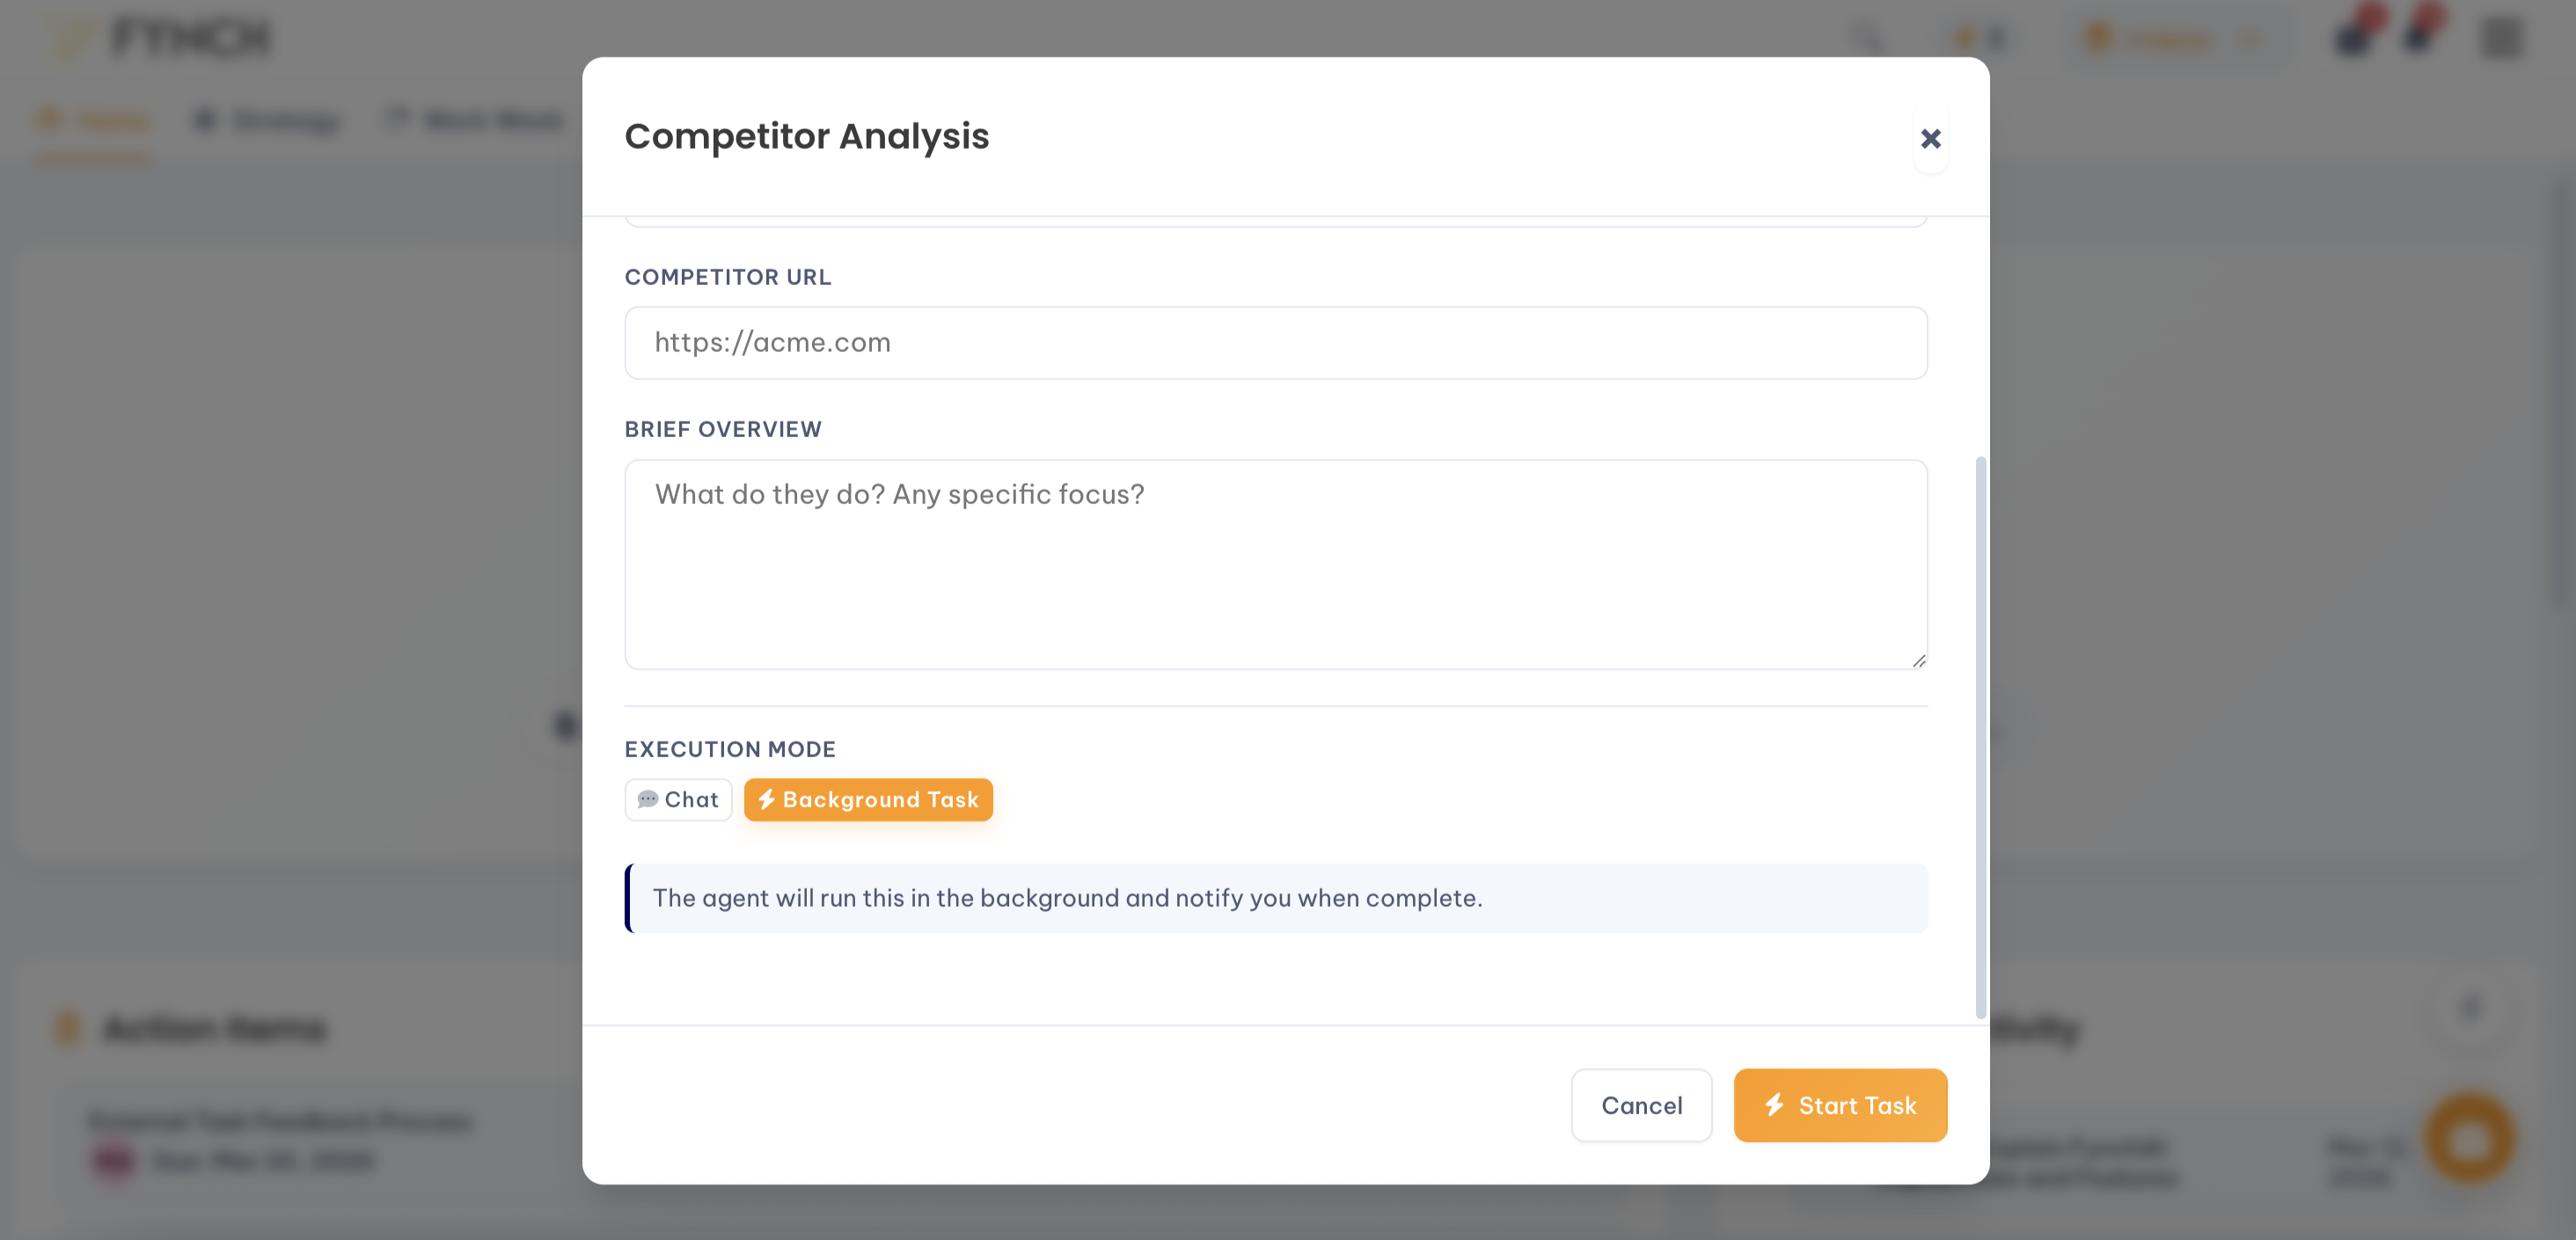Open the first red-badged notification icon

point(2355,36)
